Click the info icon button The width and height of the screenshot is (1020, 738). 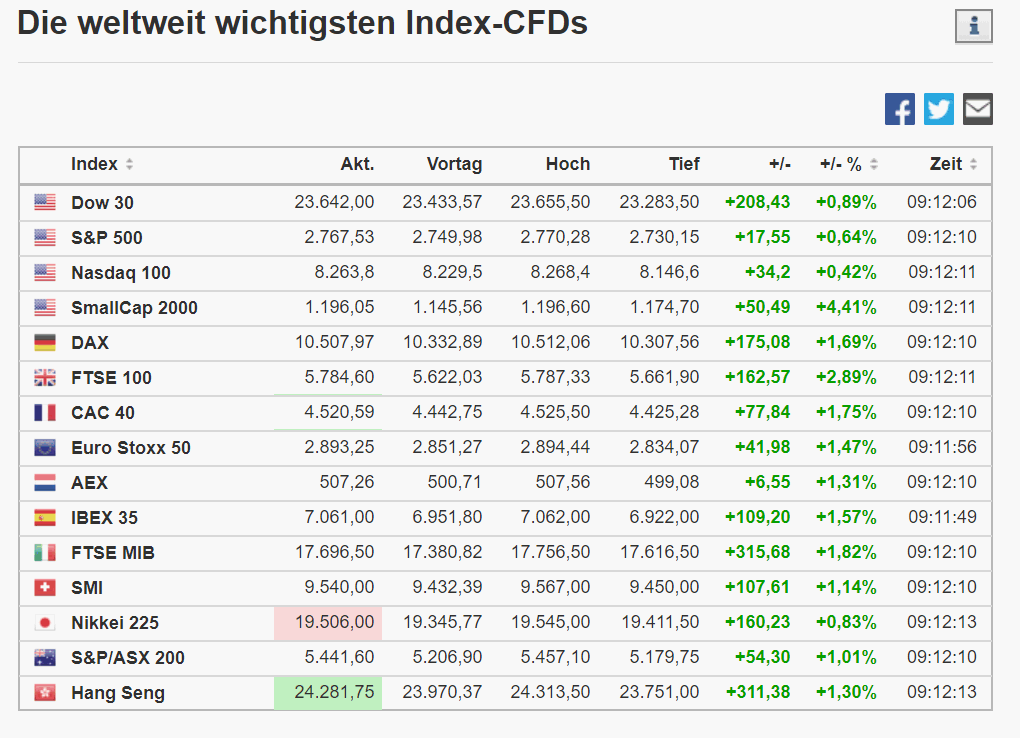pyautogui.click(x=973, y=27)
